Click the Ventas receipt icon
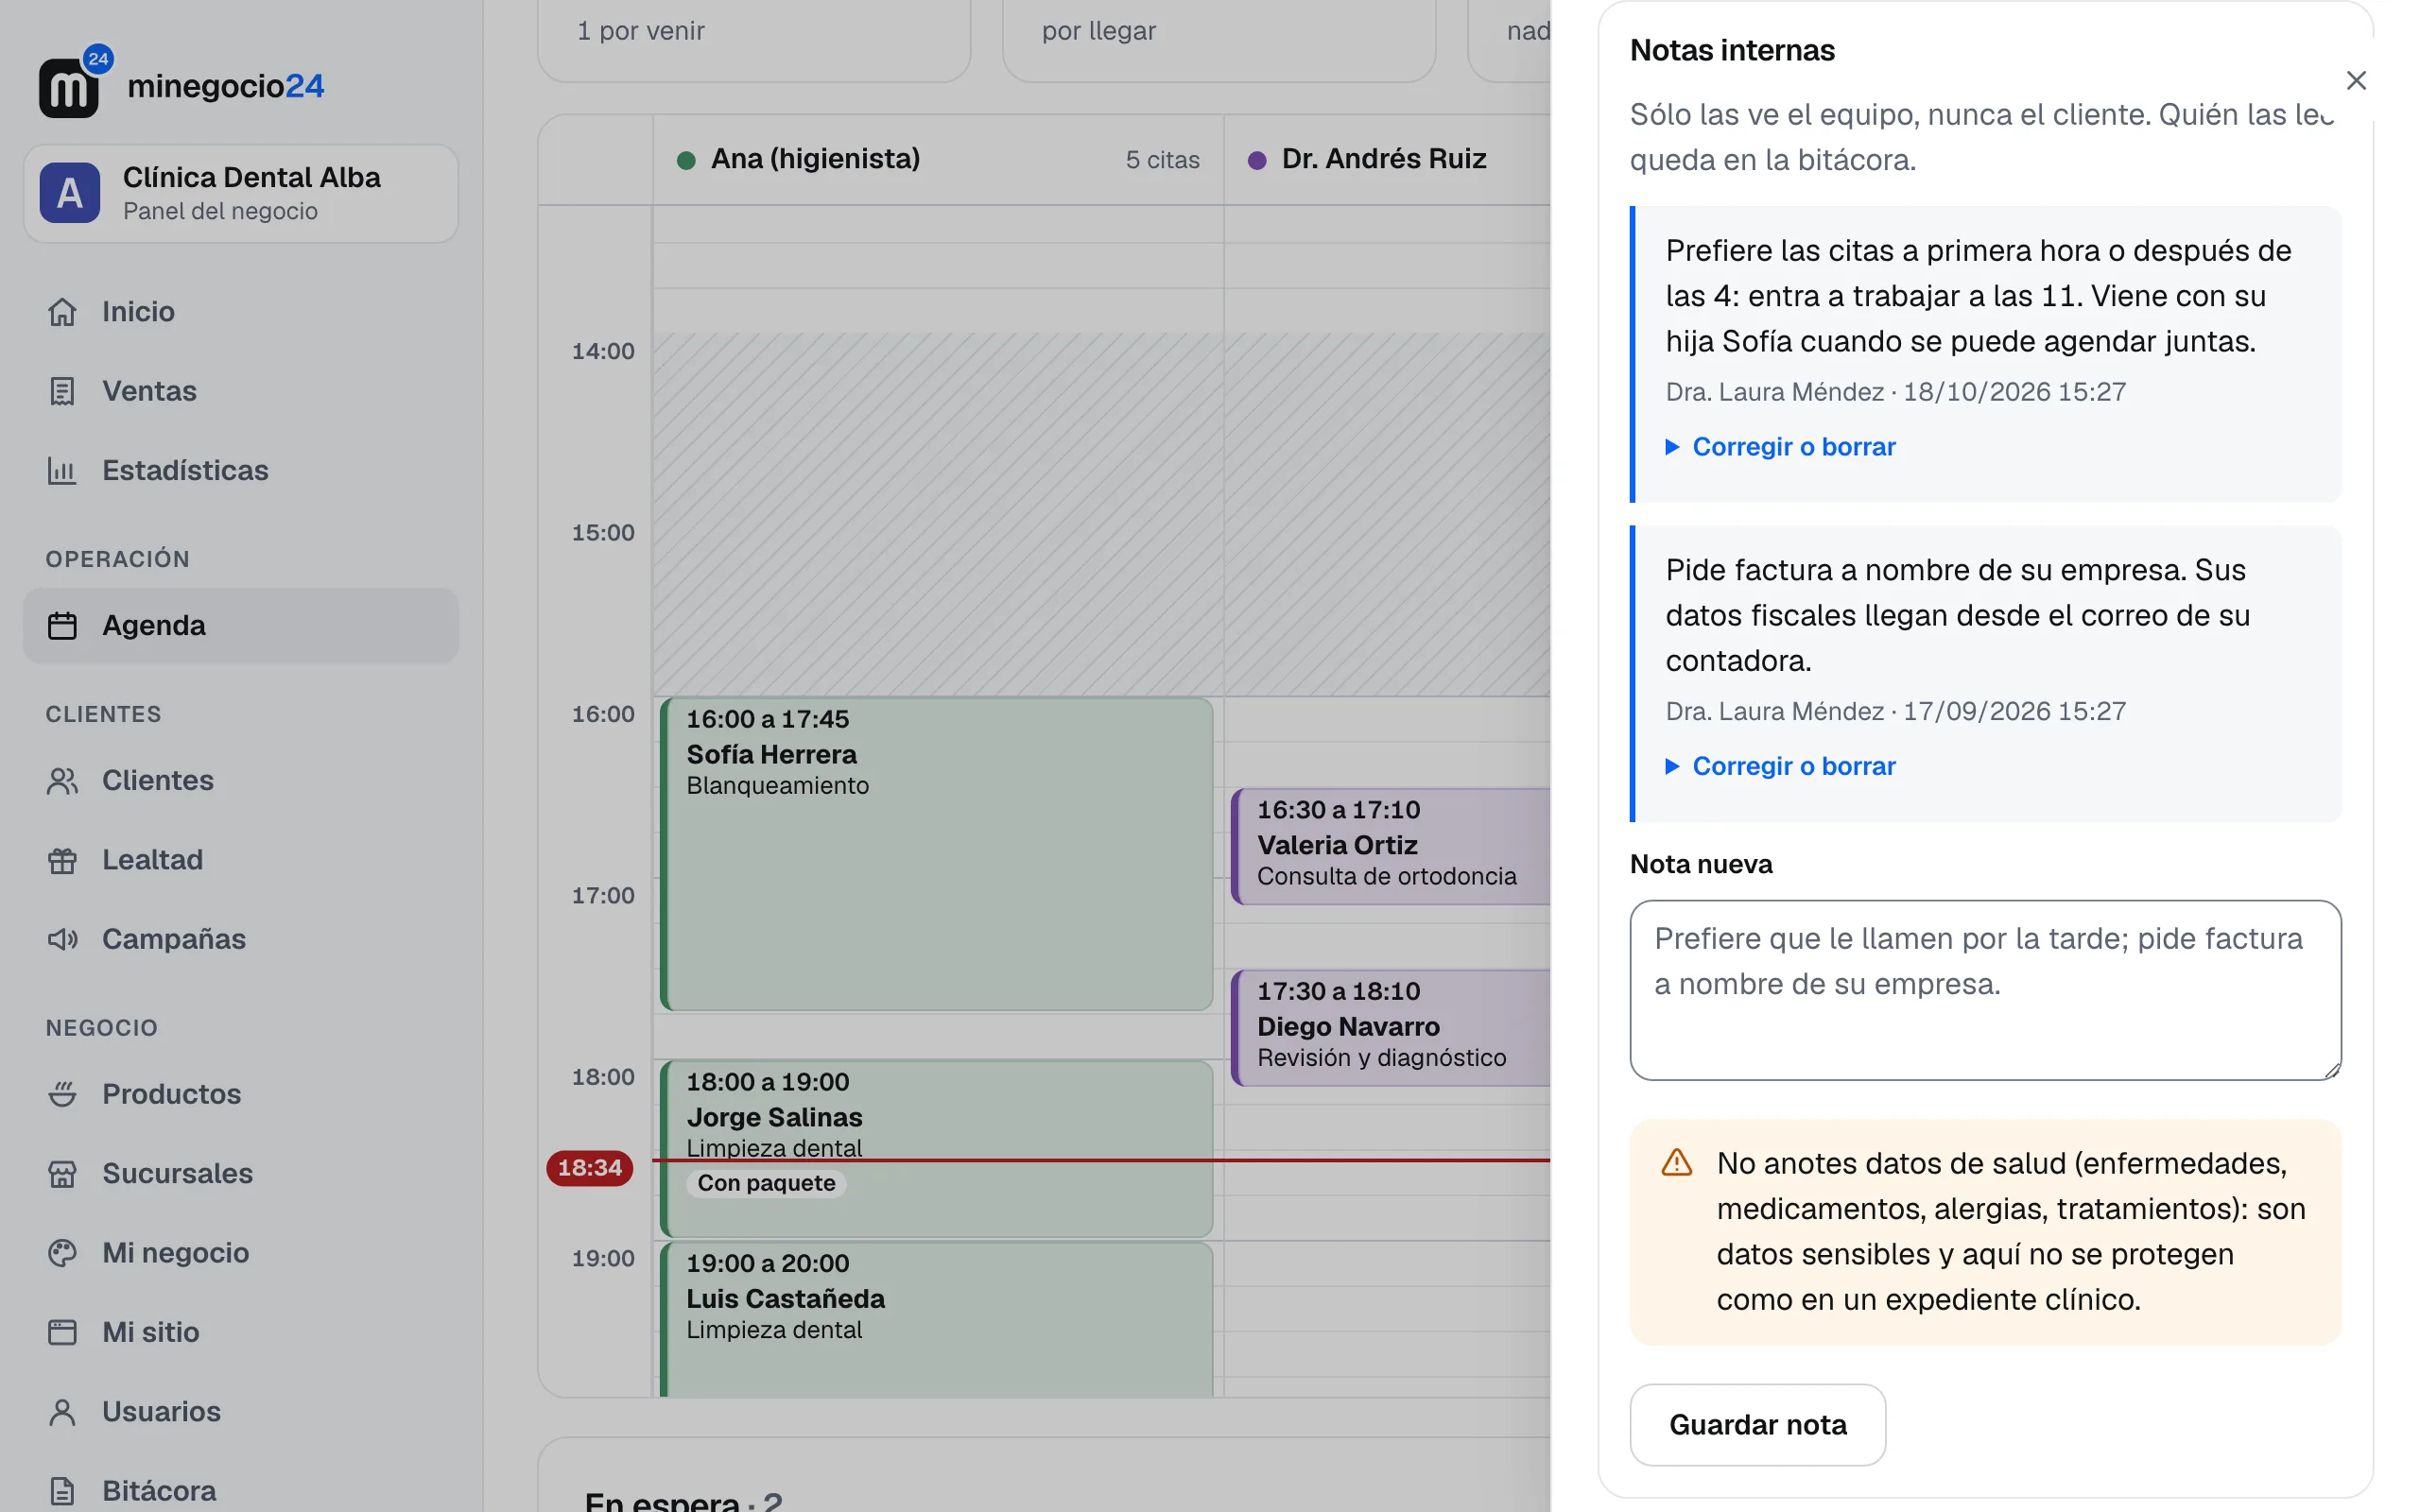Viewport: 2420px width, 1512px height. tap(62, 391)
